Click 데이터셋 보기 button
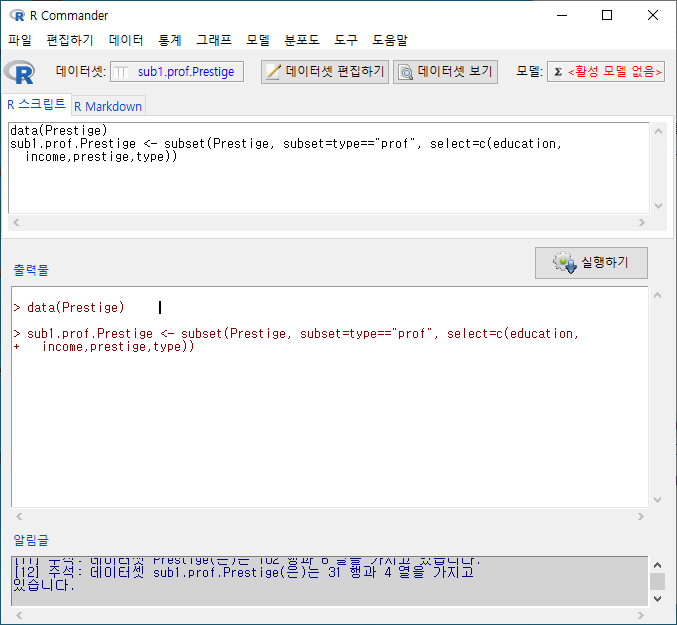 click(x=445, y=72)
